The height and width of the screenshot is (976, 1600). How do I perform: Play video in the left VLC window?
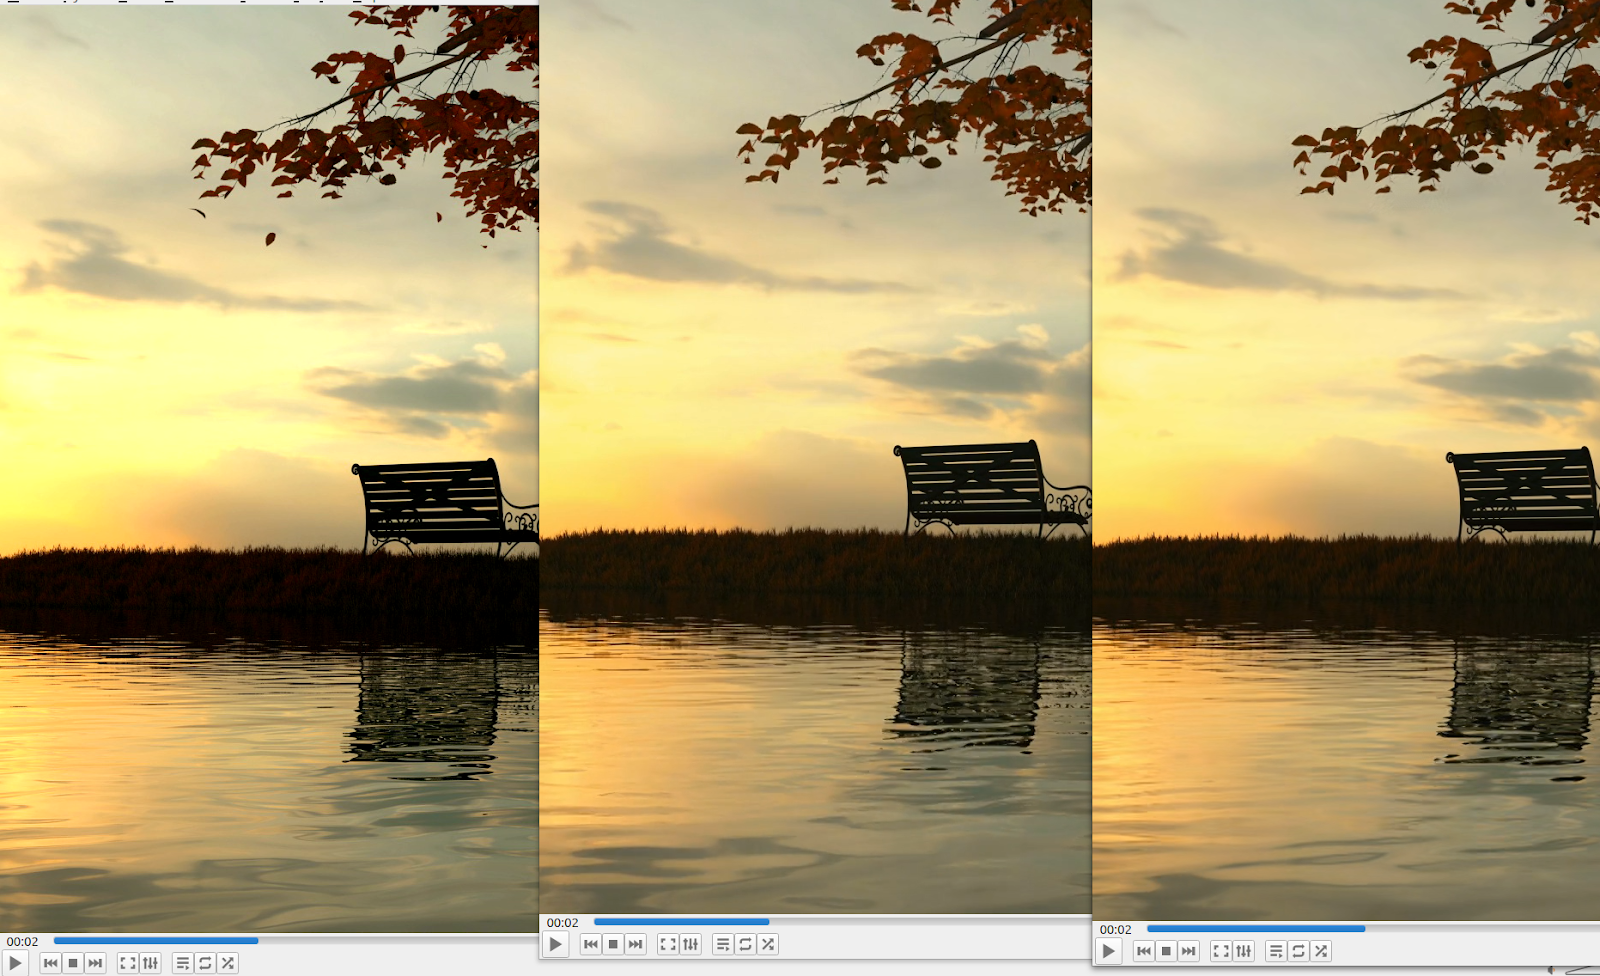(x=14, y=963)
